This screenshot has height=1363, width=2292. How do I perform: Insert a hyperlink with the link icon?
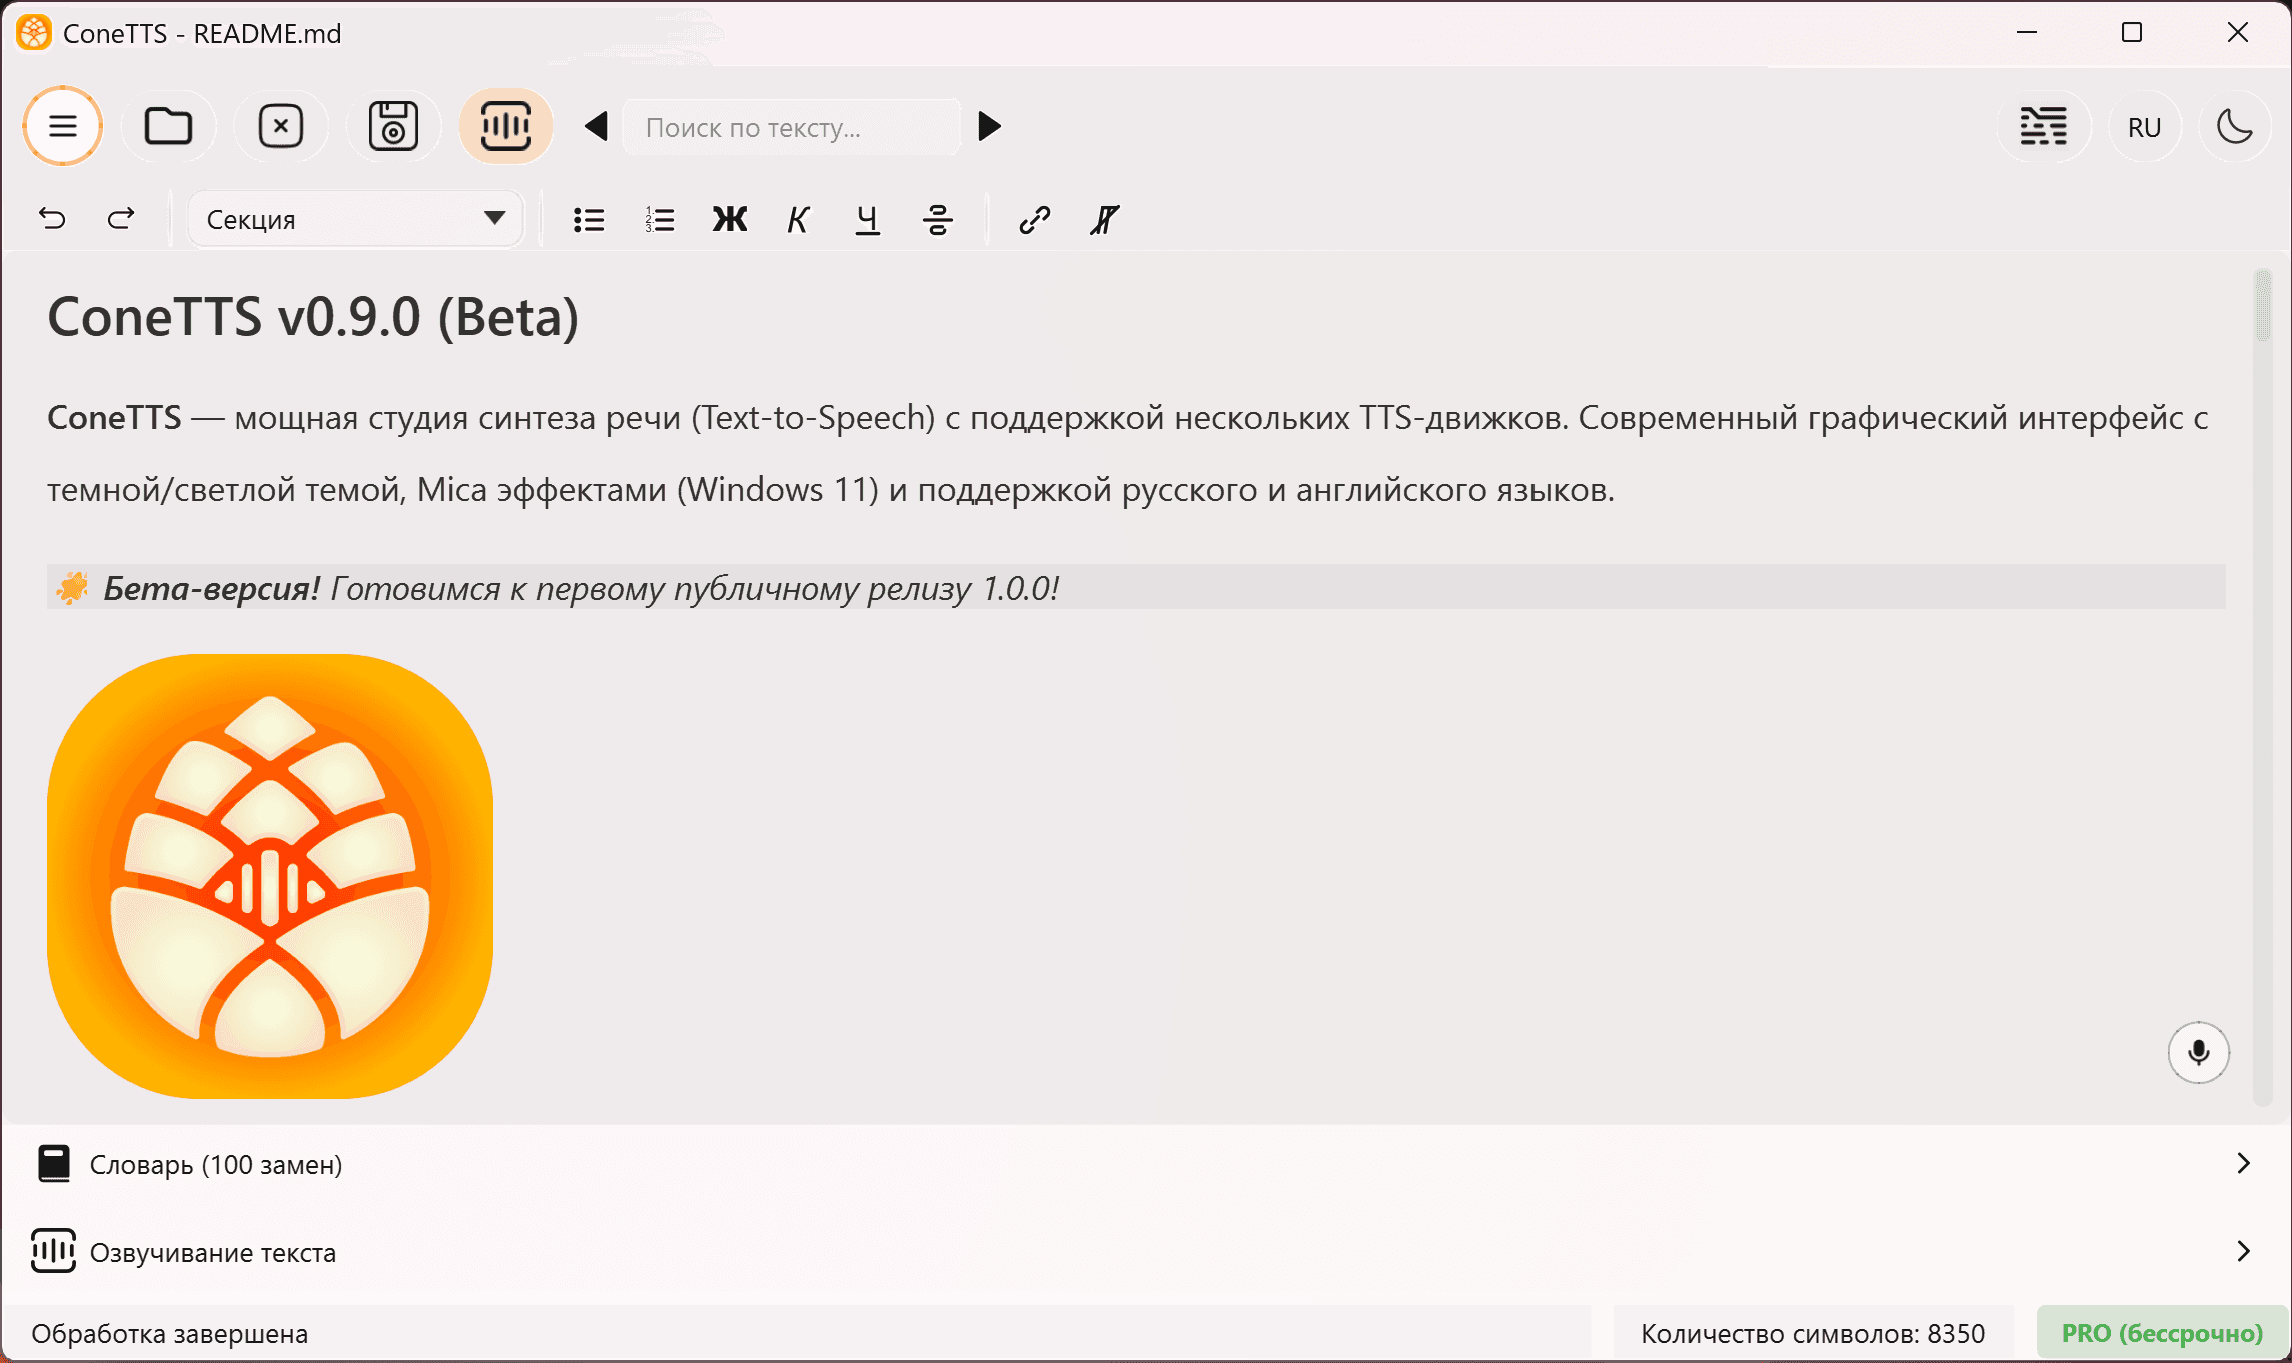1033,219
